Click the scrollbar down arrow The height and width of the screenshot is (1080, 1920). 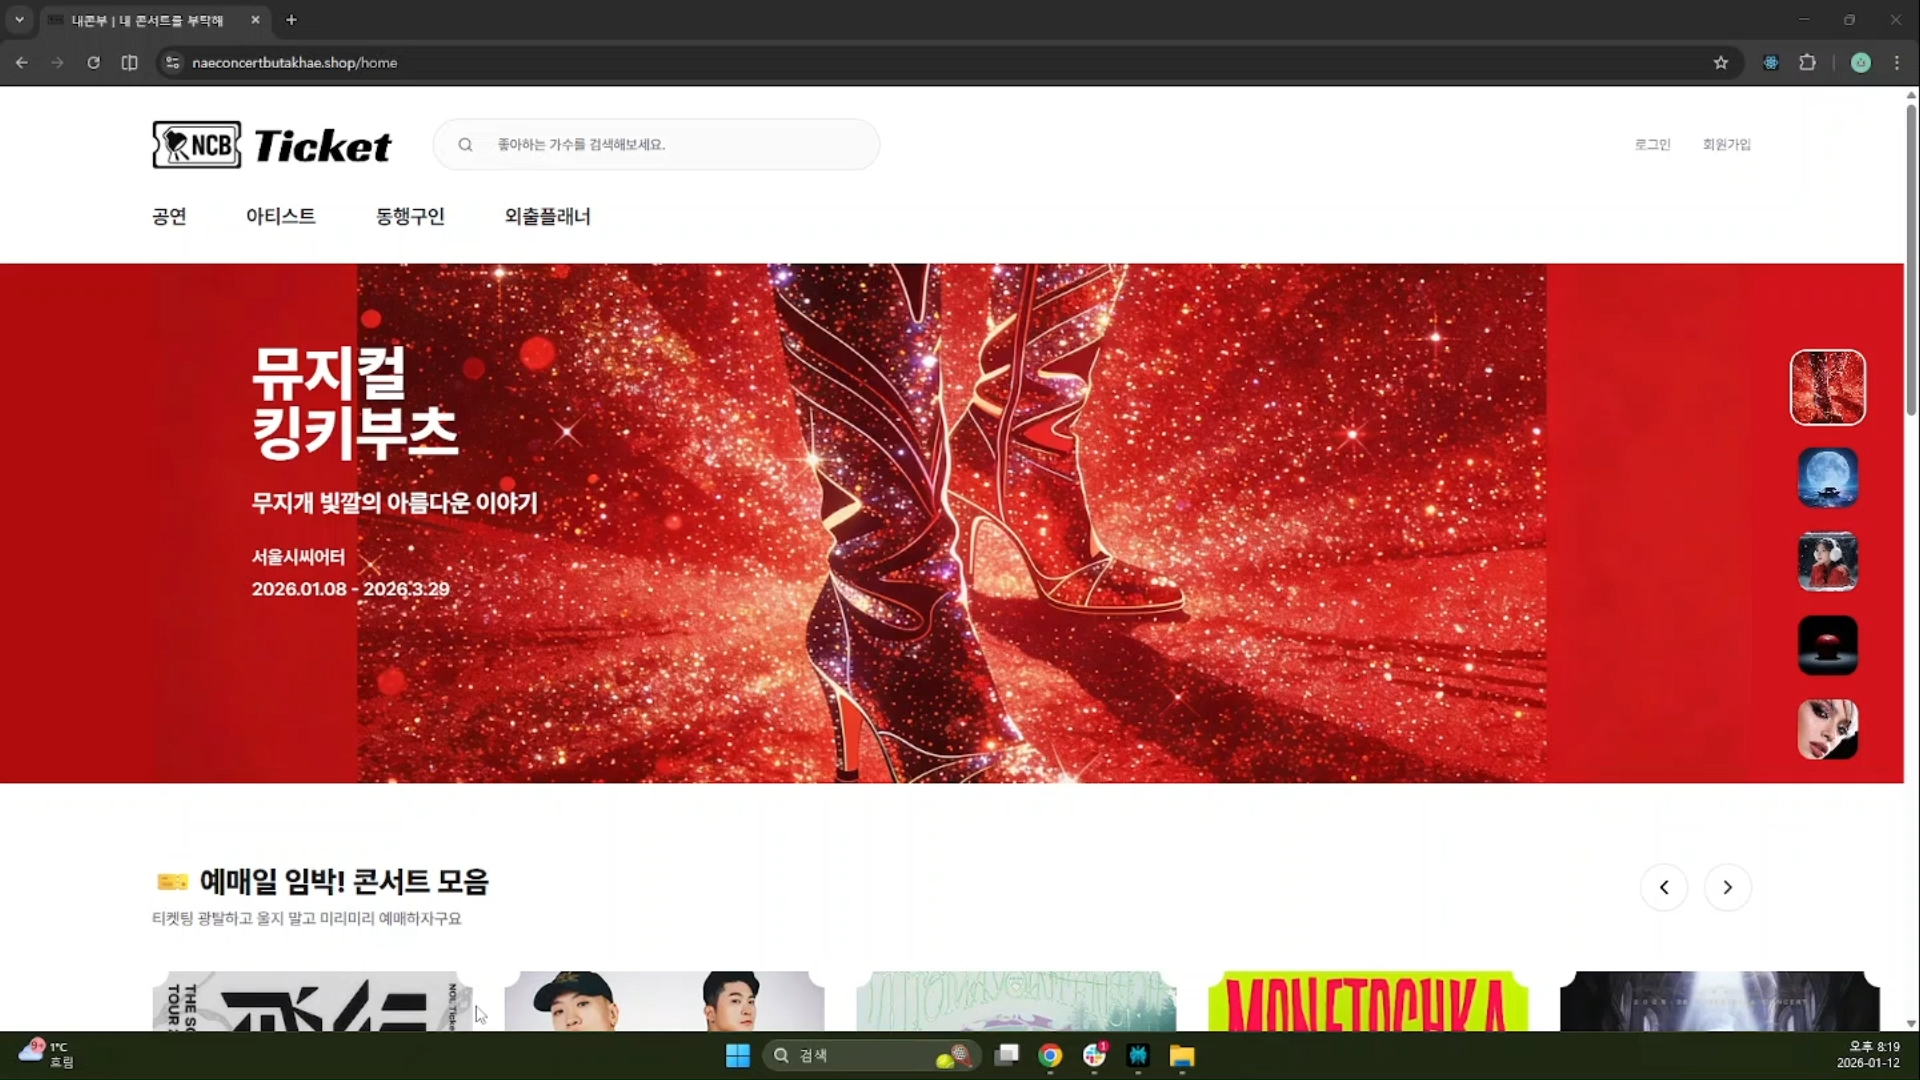(1911, 1023)
